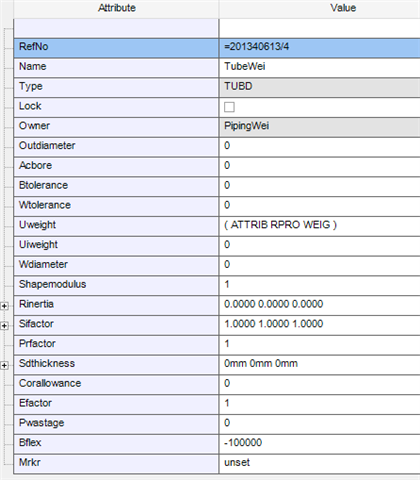
Task: Expand the Sifactor attribute row
Action: pos(4,326)
